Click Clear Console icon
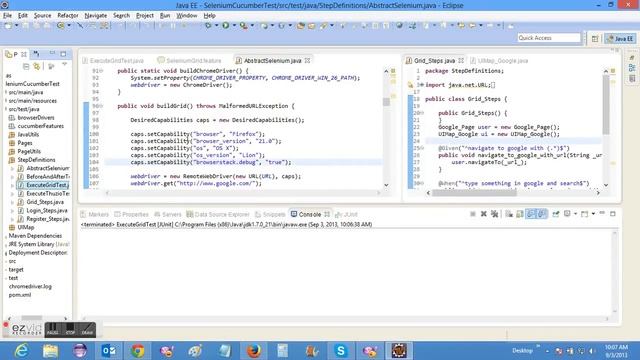Screen dimensions: 640x360 [509, 214]
